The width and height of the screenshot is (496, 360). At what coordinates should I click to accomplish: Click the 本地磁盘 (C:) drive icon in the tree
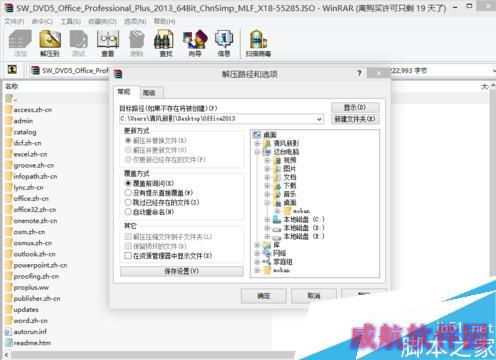coord(277,219)
